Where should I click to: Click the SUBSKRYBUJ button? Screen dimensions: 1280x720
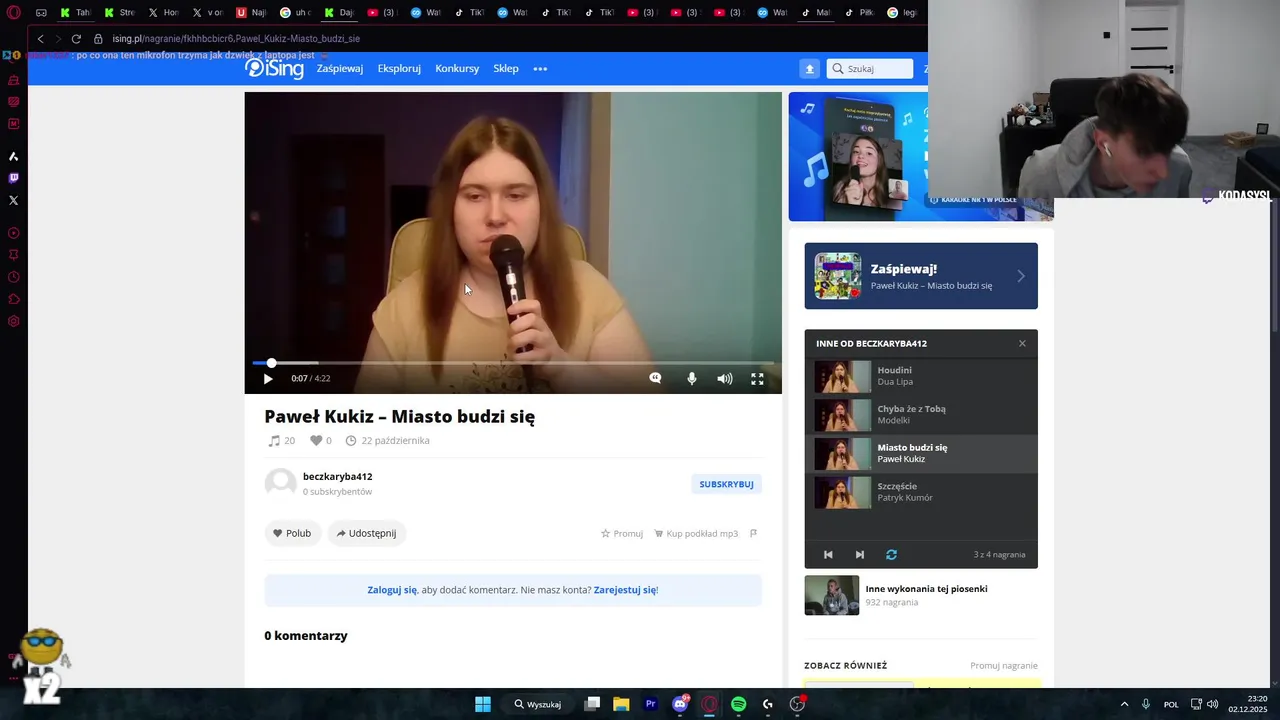726,484
